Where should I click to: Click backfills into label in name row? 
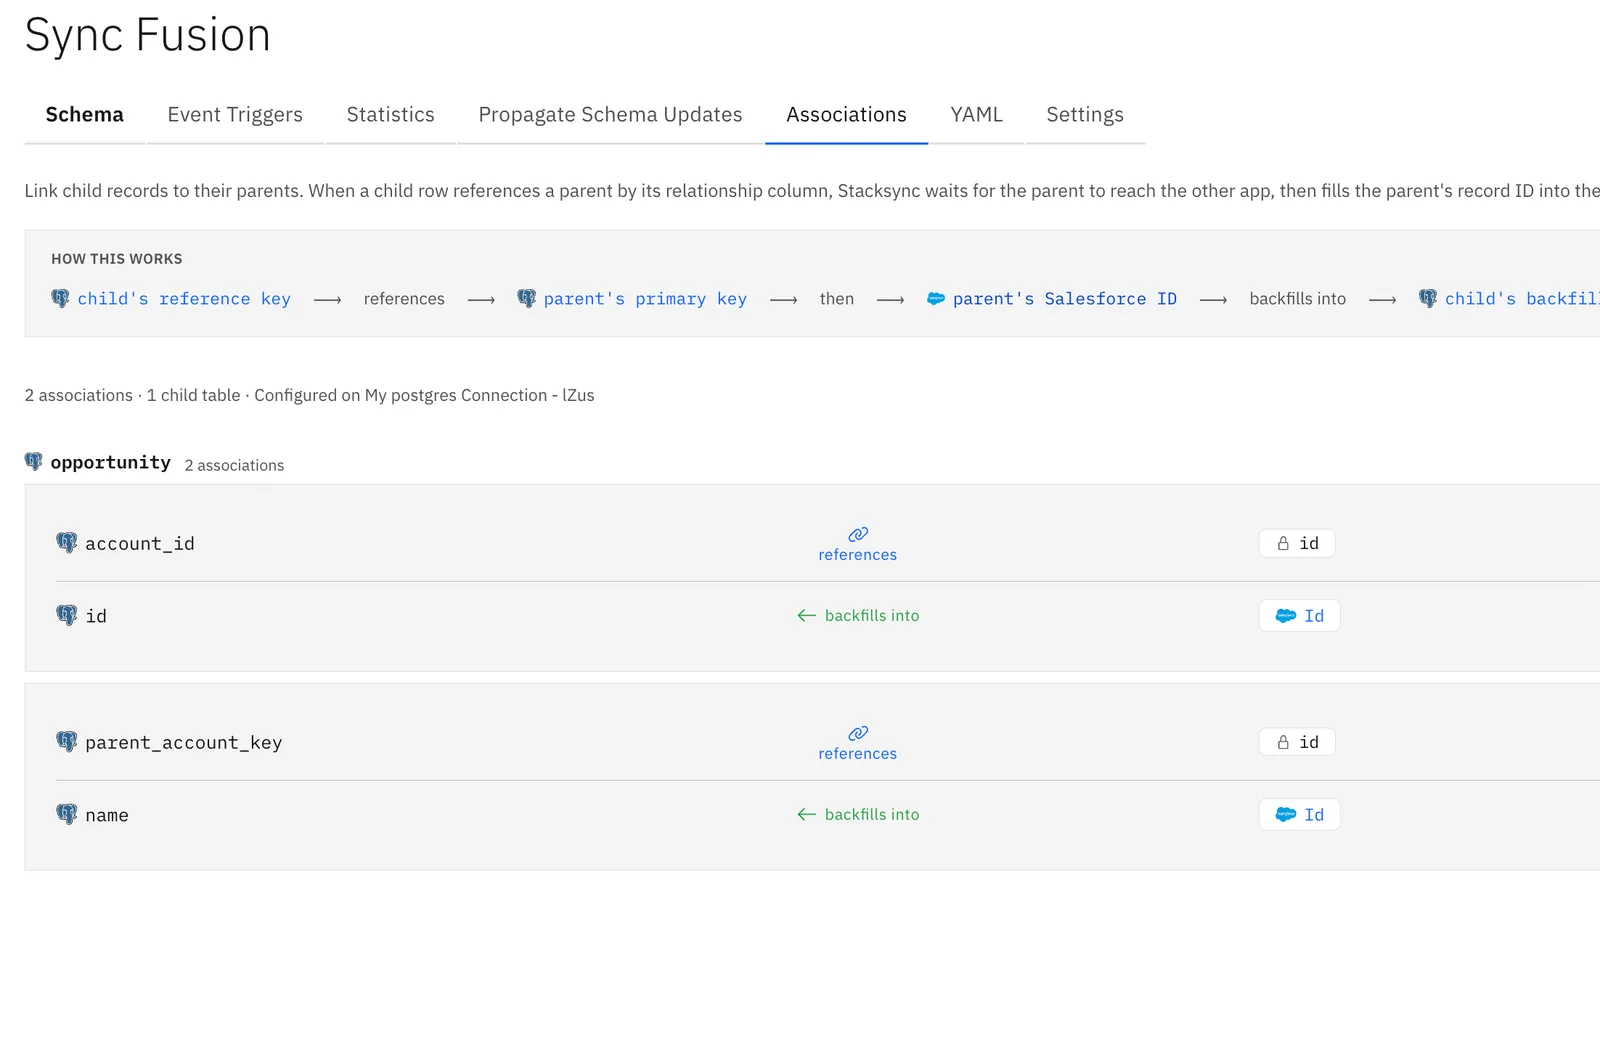click(872, 815)
